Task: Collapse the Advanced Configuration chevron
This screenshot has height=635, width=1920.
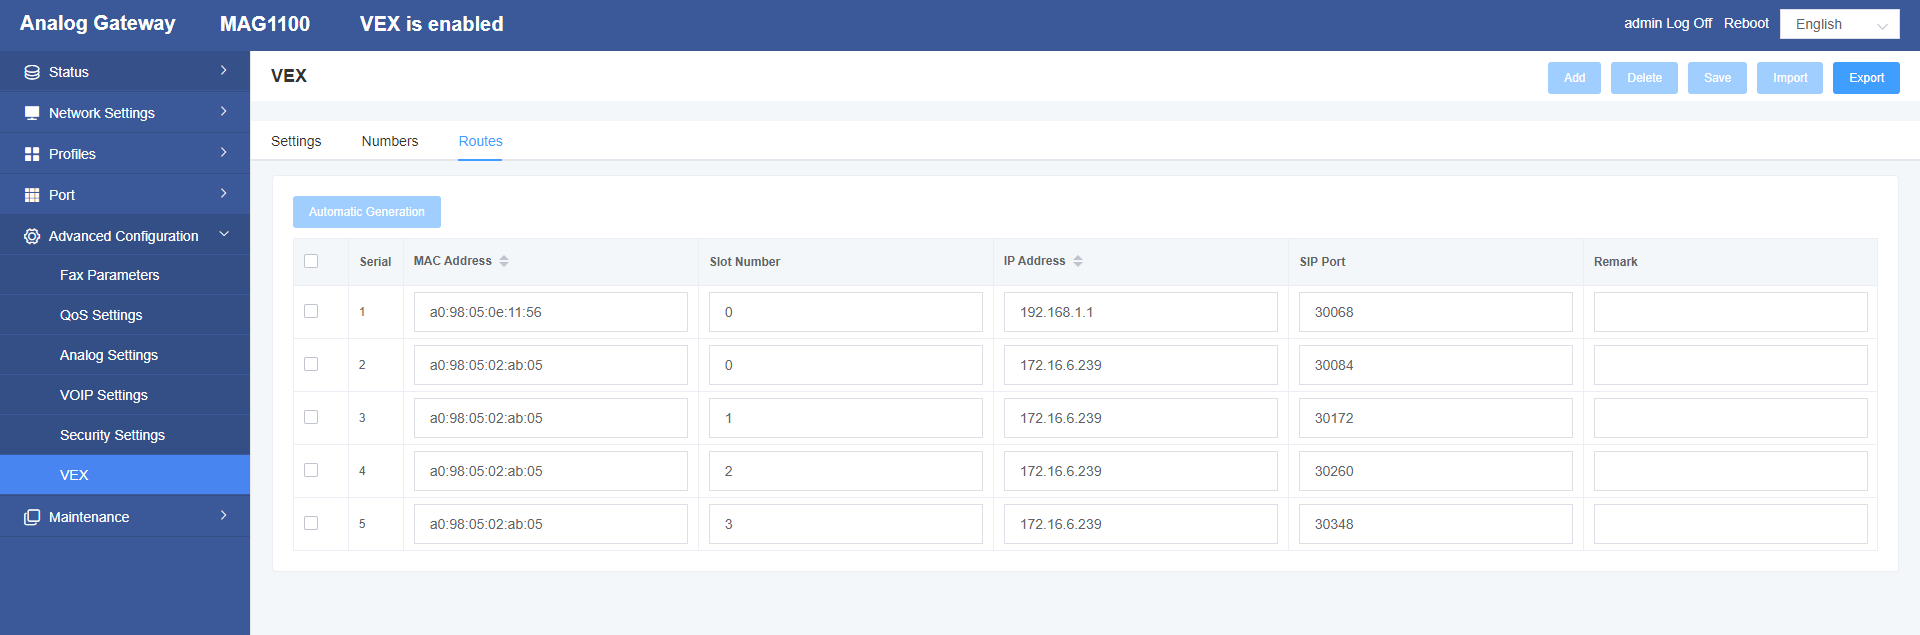Action: coord(223,234)
